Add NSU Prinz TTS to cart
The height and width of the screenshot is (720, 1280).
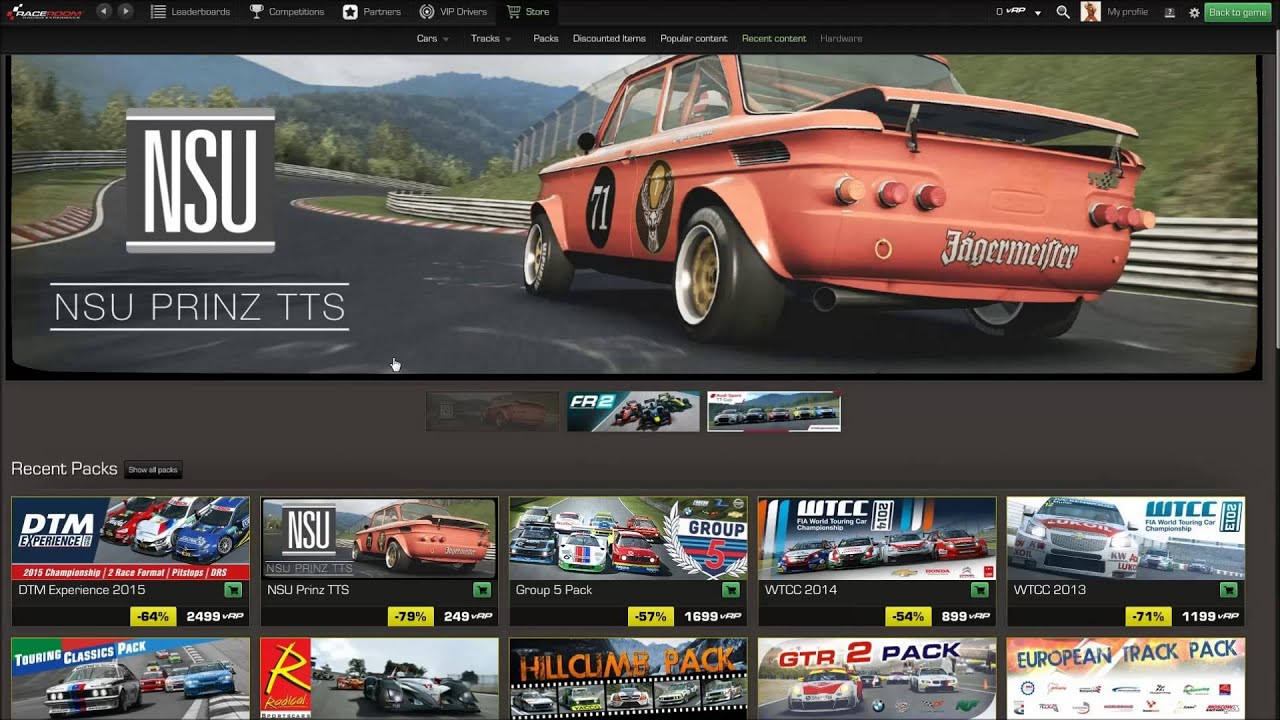click(x=482, y=590)
